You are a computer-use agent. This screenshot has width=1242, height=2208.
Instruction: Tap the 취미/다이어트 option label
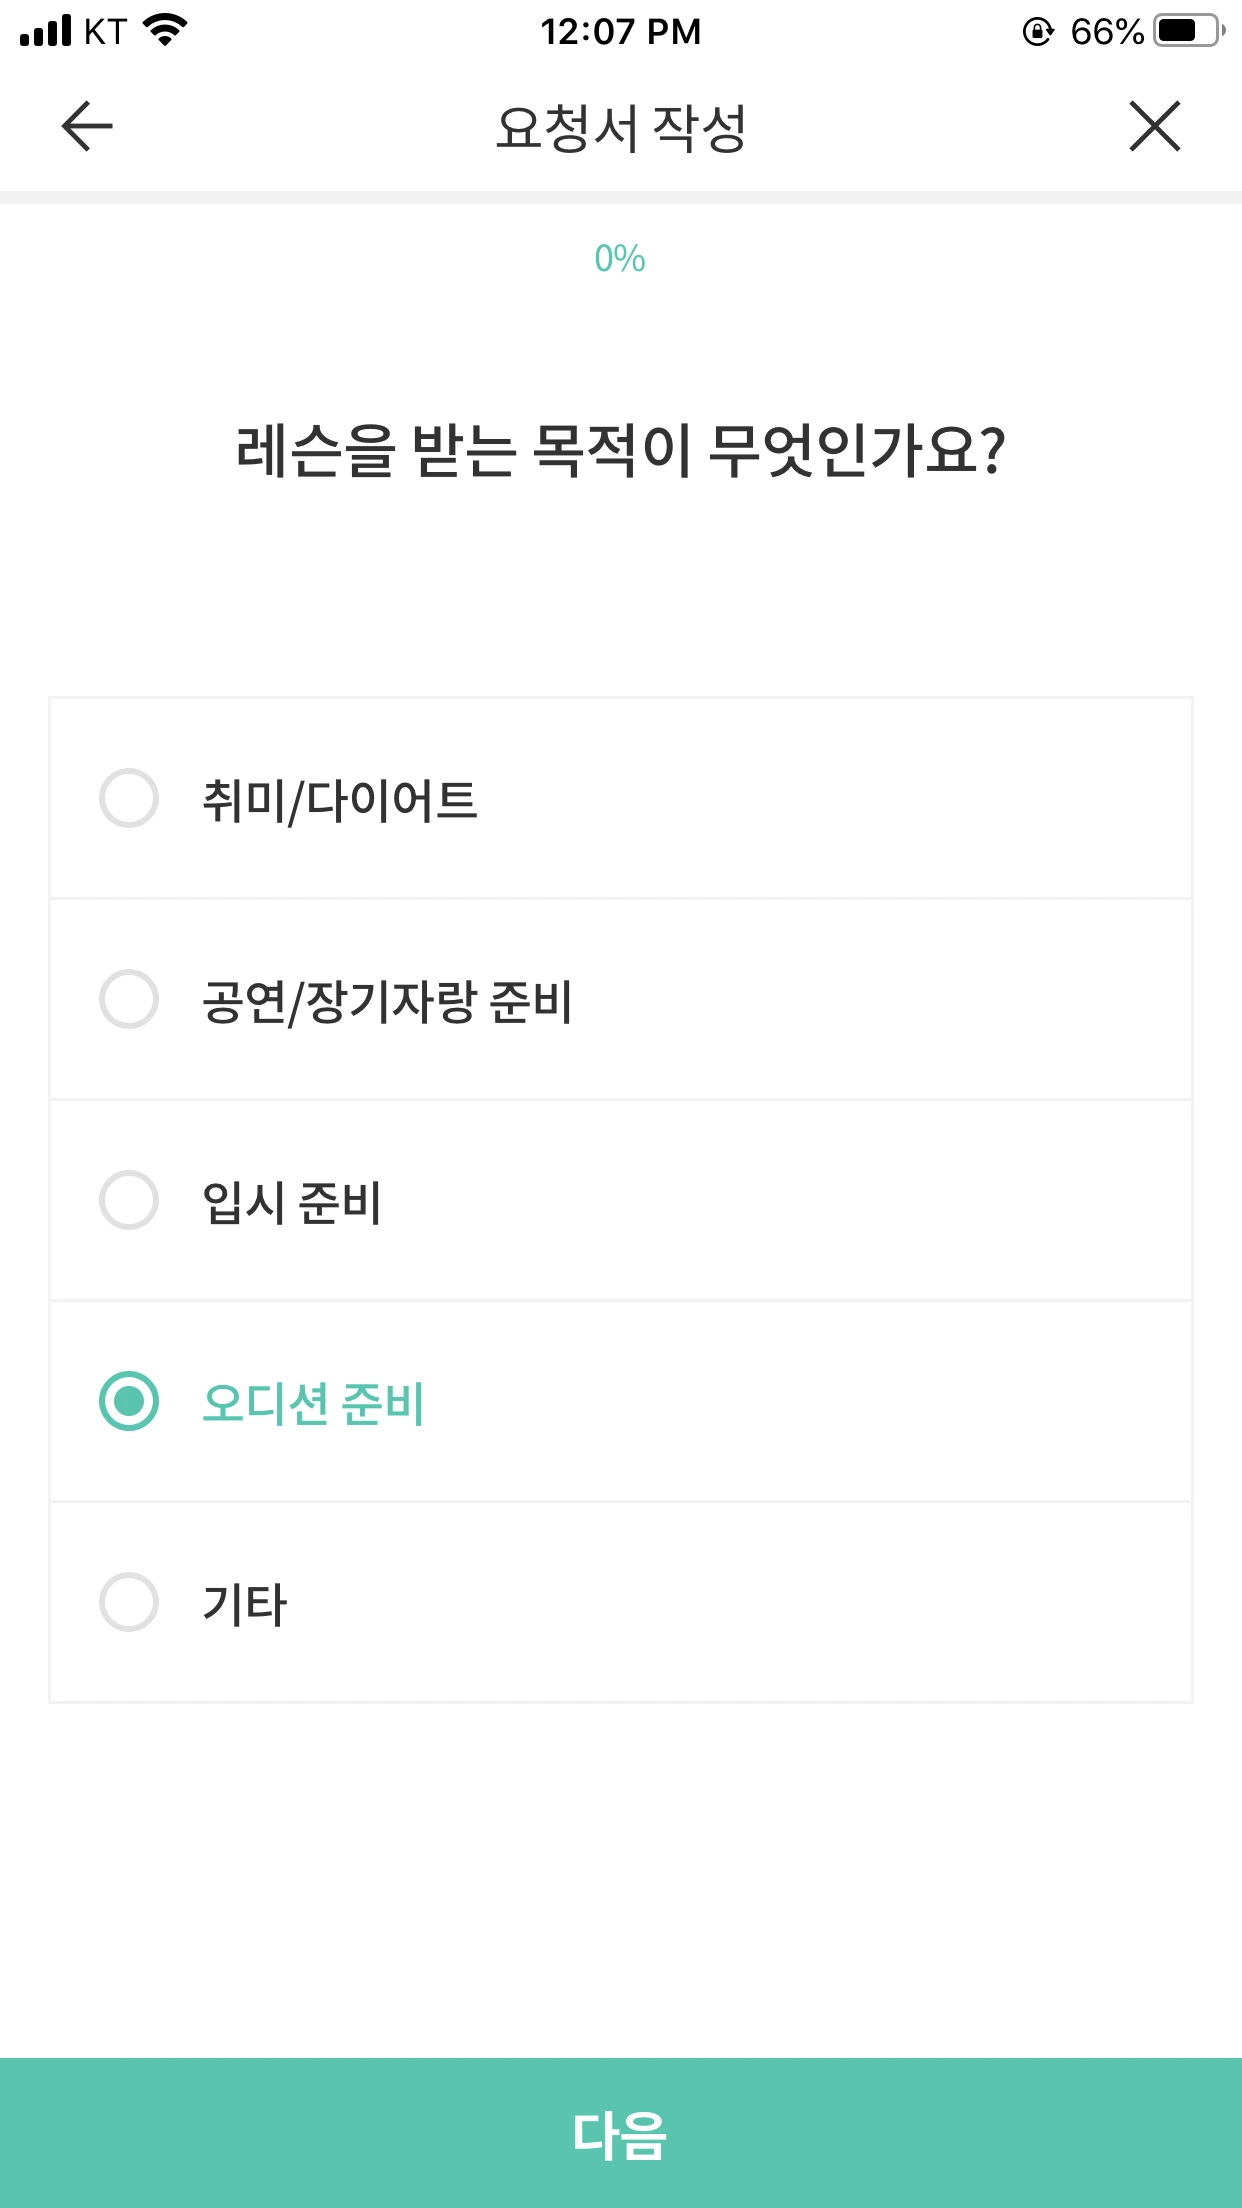340,800
